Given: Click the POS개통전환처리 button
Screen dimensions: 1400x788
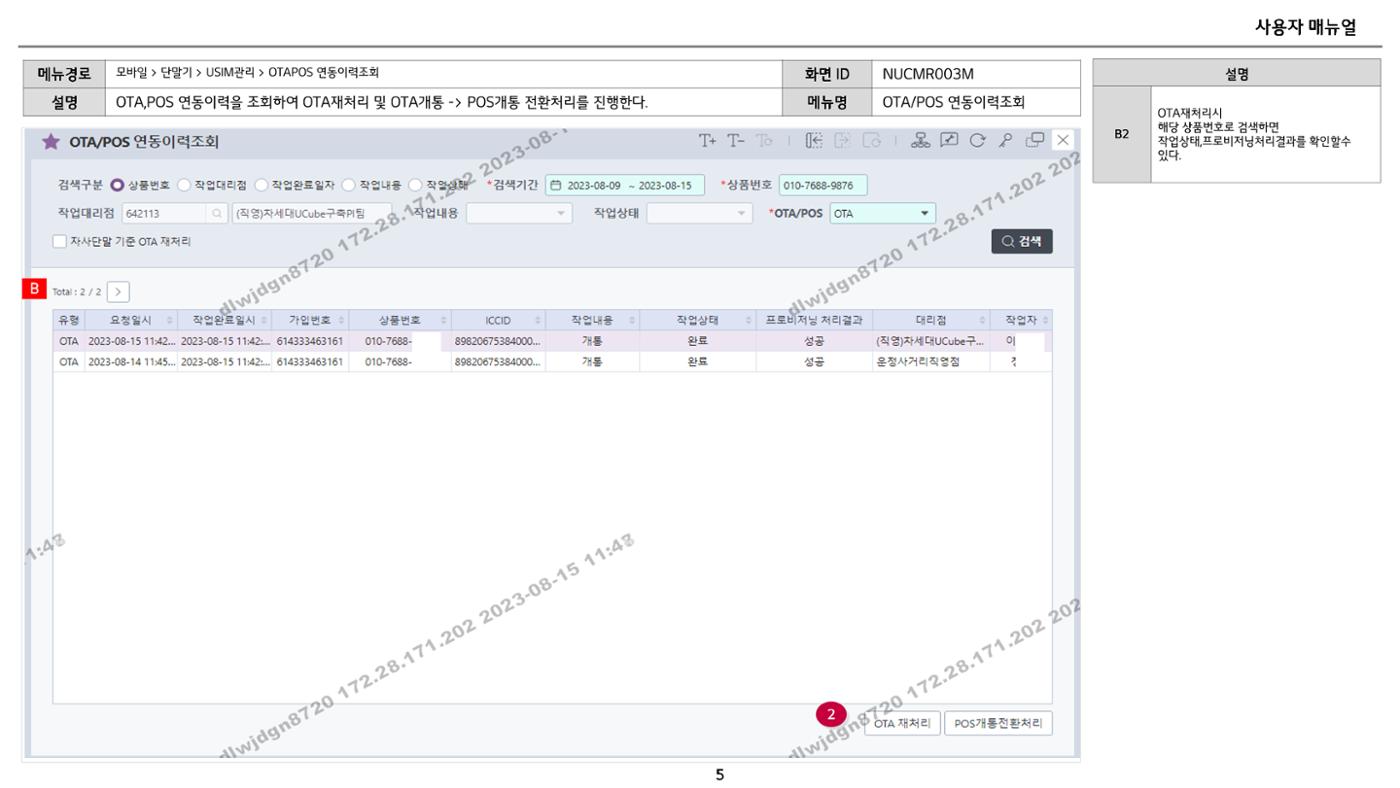Looking at the screenshot, I should [x=998, y=724].
